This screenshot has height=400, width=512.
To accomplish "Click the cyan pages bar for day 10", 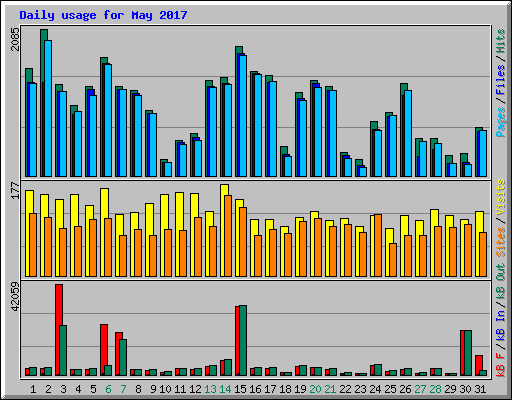I will 168,169.
